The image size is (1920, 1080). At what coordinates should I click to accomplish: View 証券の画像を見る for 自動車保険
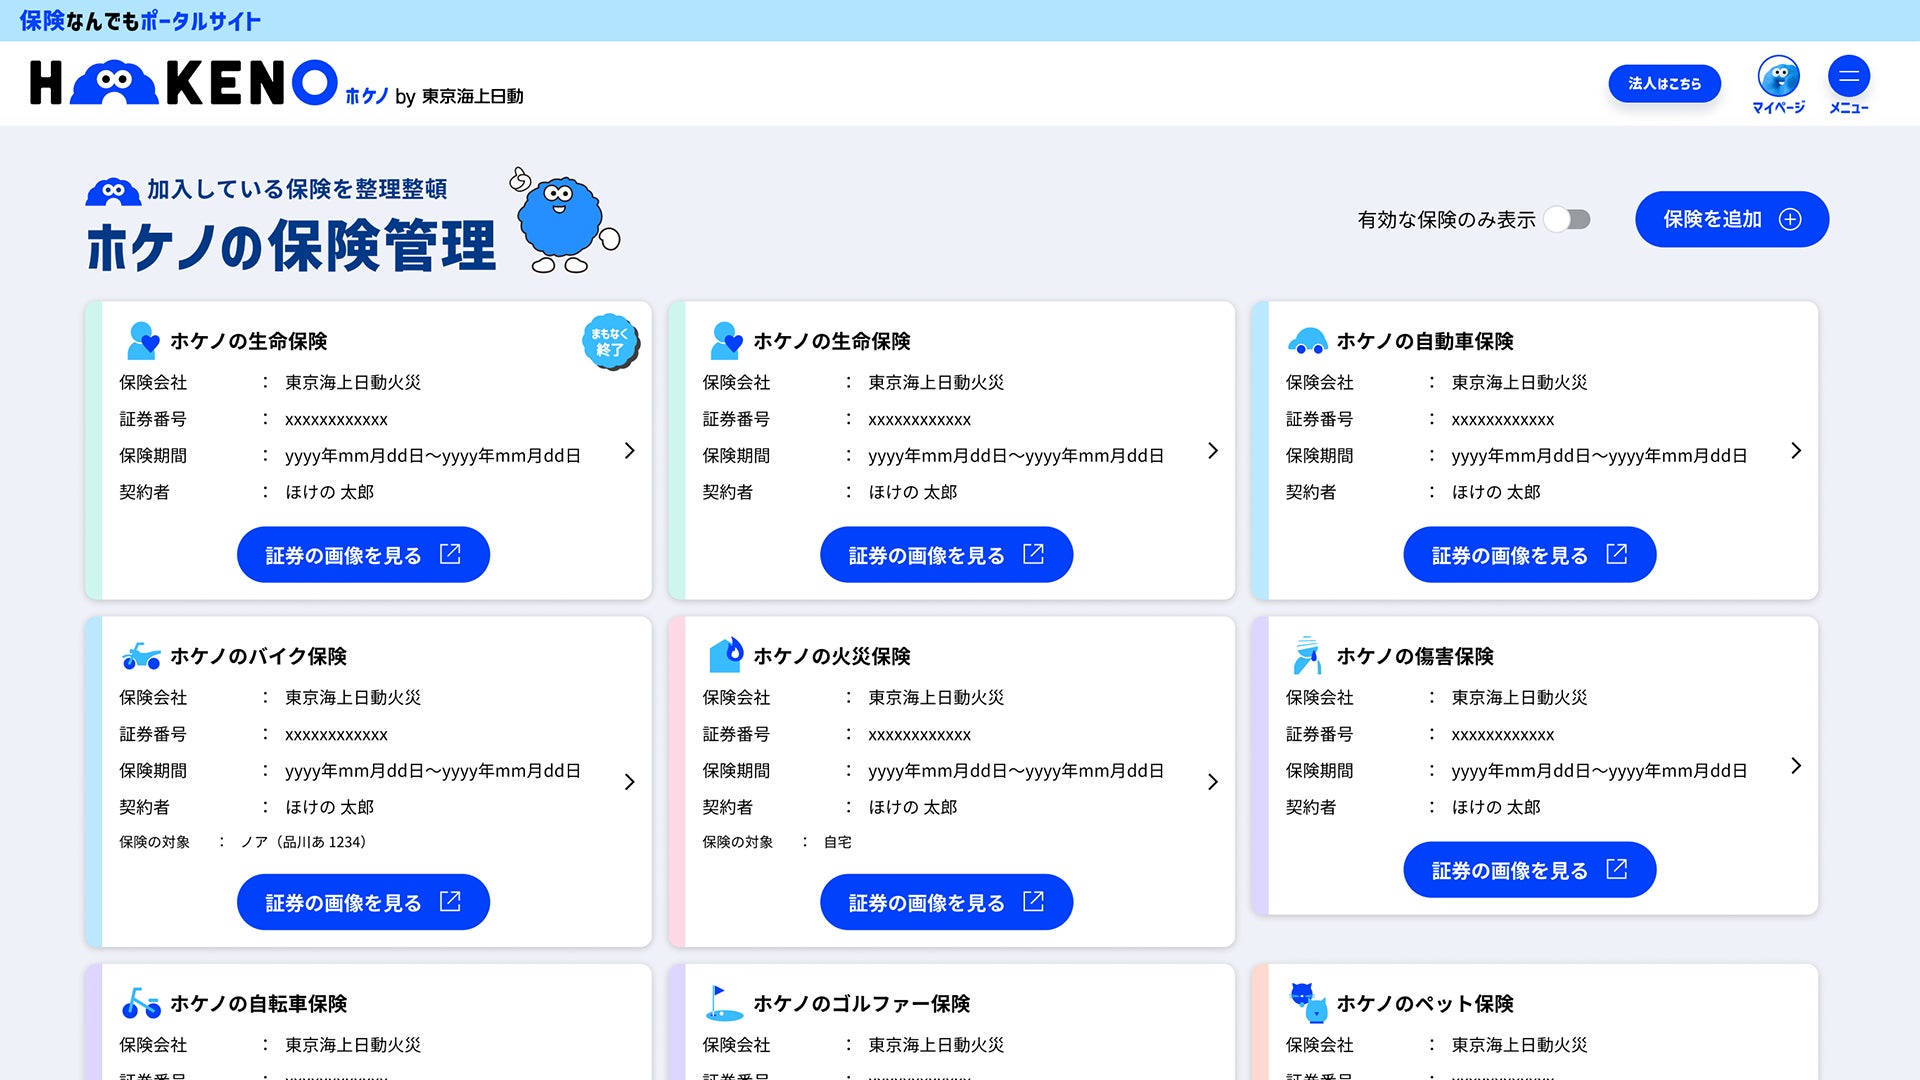[x=1529, y=555]
